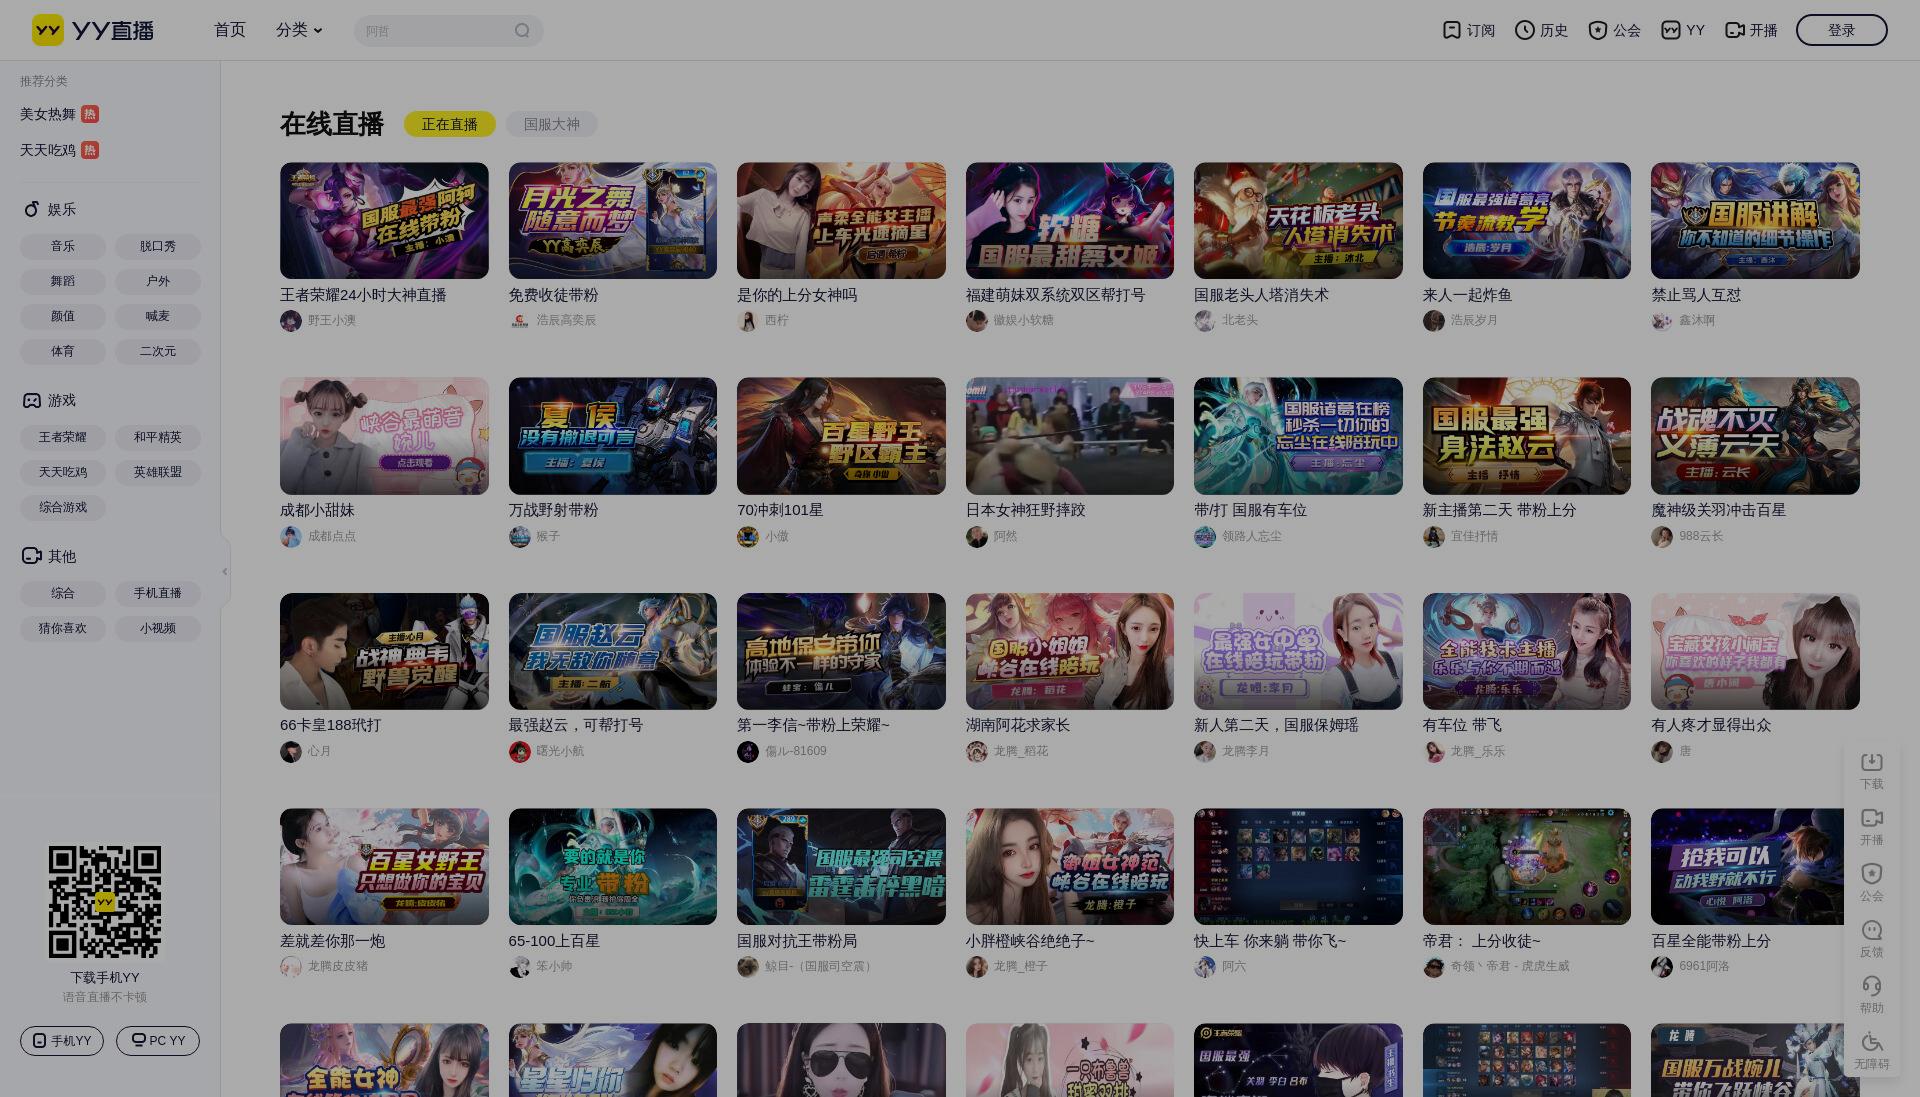
Task: Expand the 分类 dropdown
Action: click(299, 30)
